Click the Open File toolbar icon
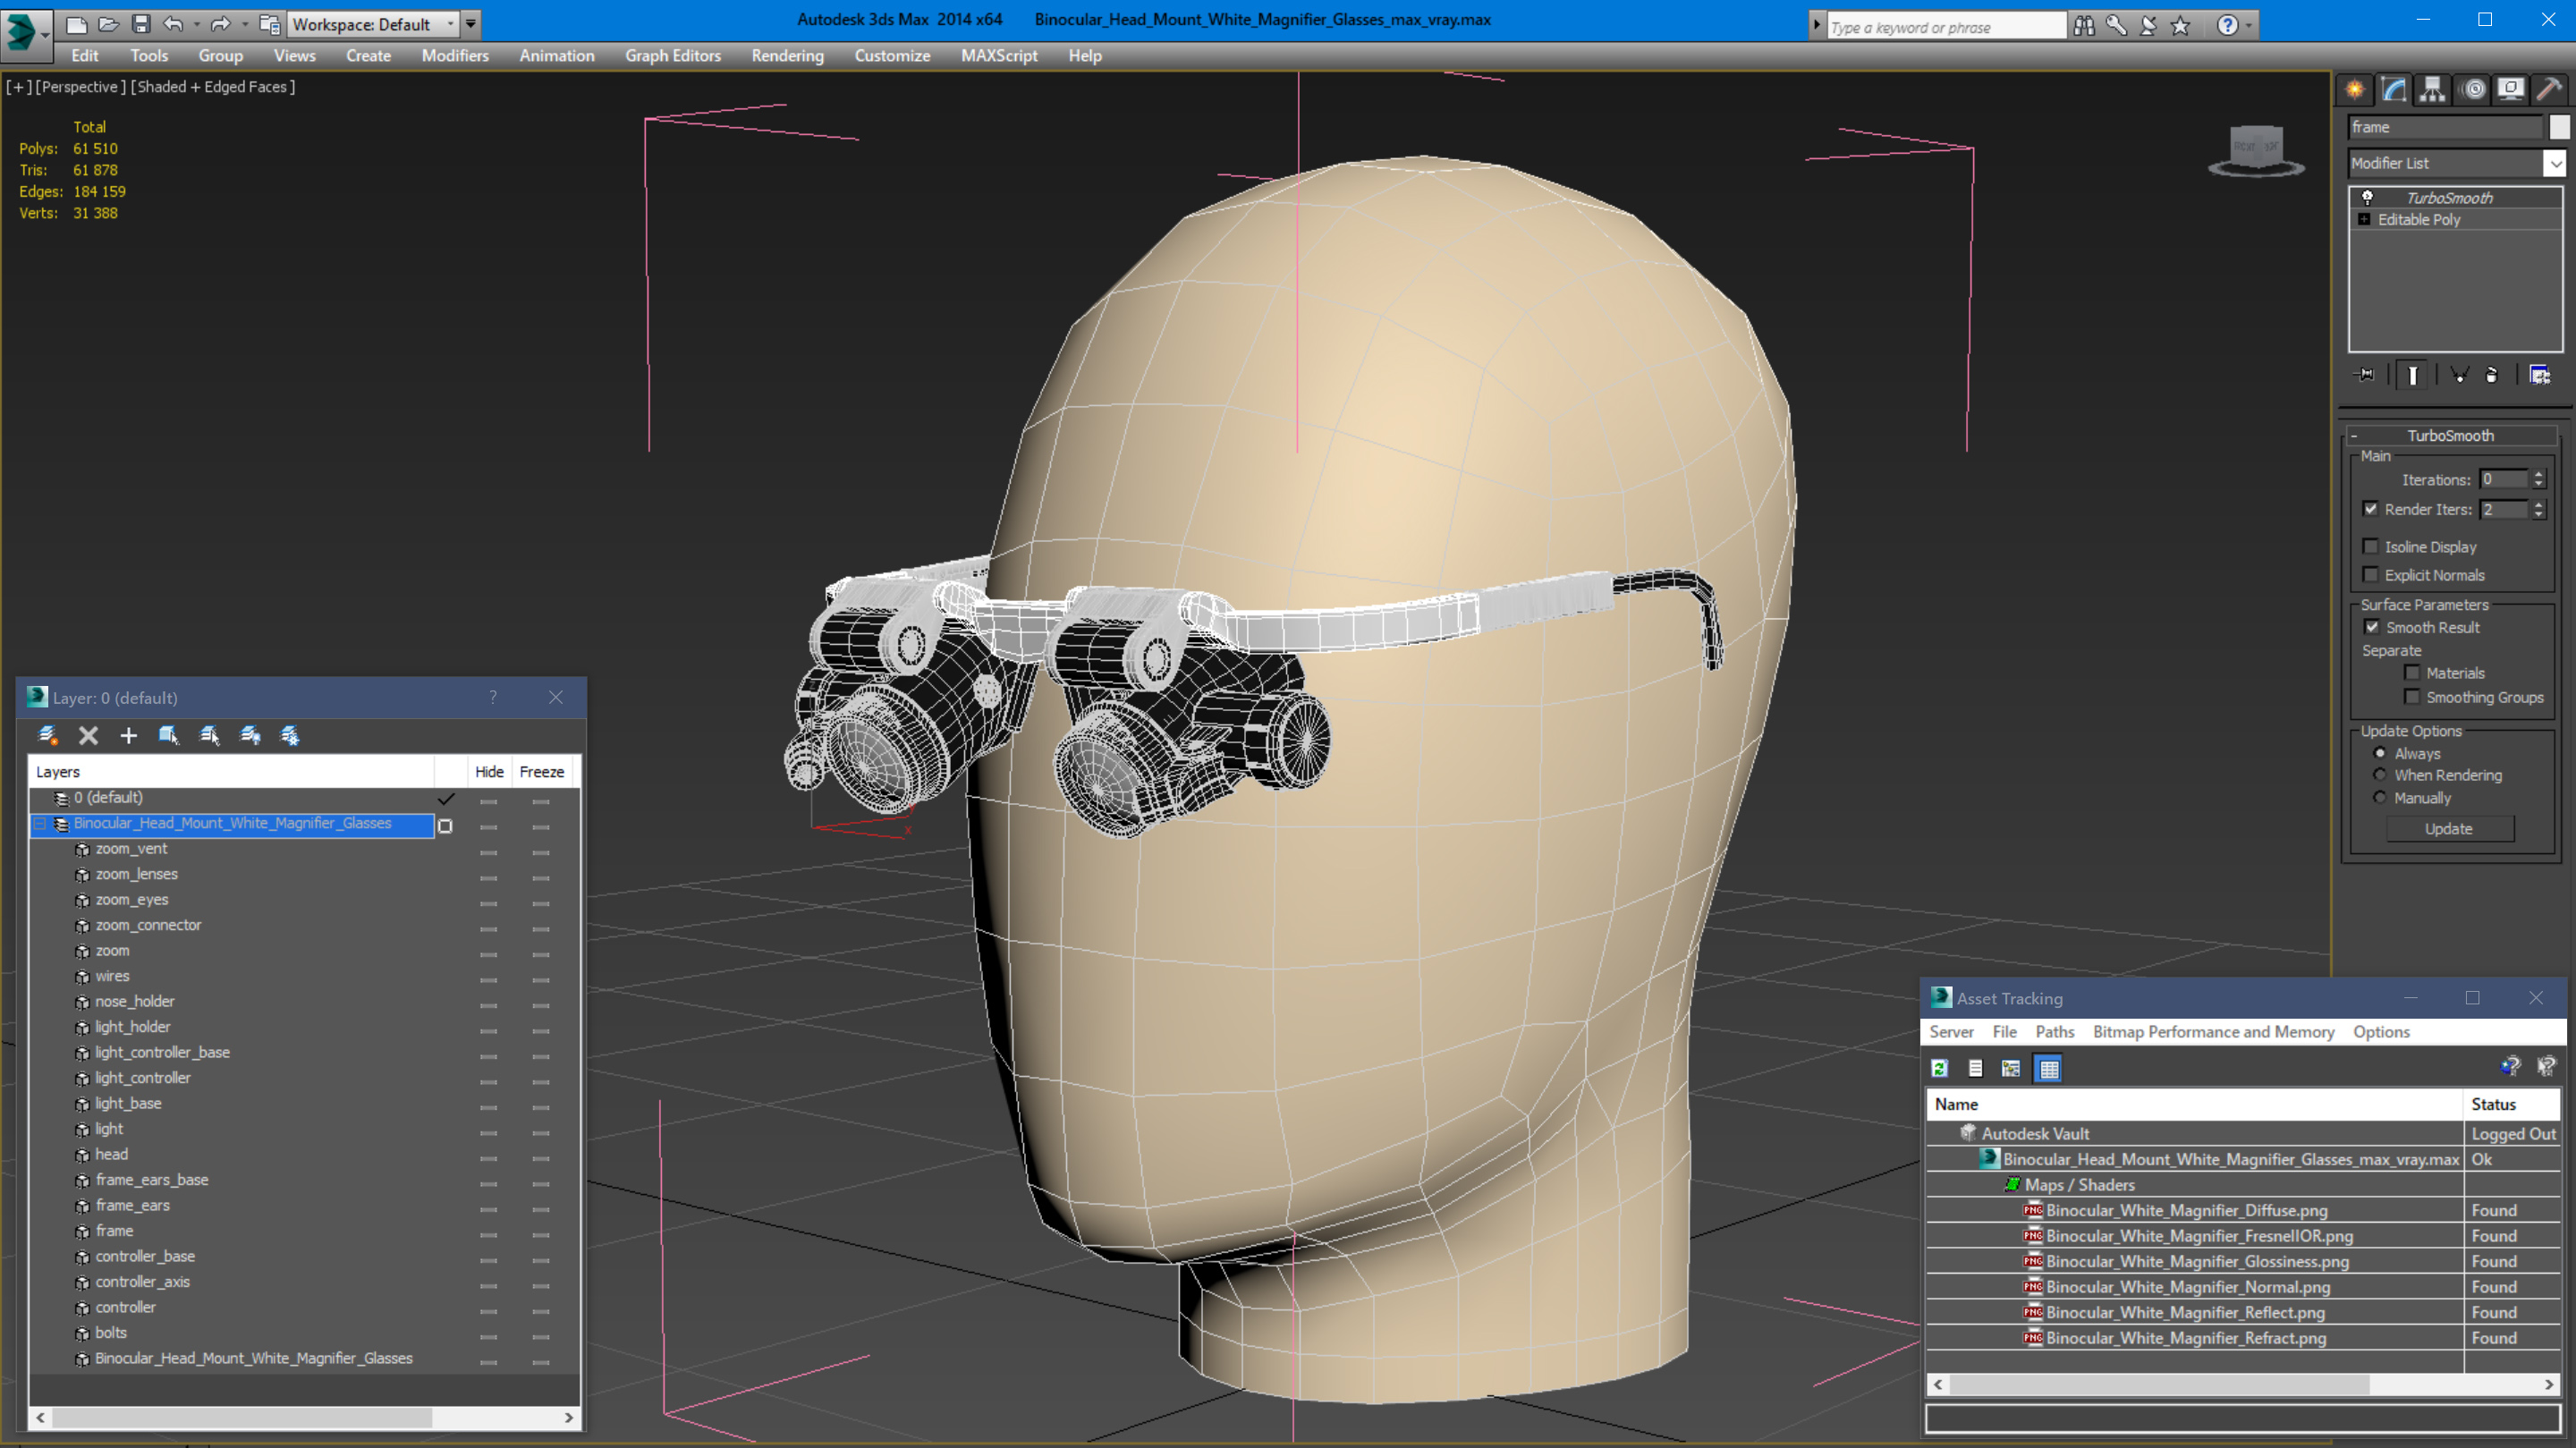Viewport: 2576px width, 1448px height. click(108, 24)
